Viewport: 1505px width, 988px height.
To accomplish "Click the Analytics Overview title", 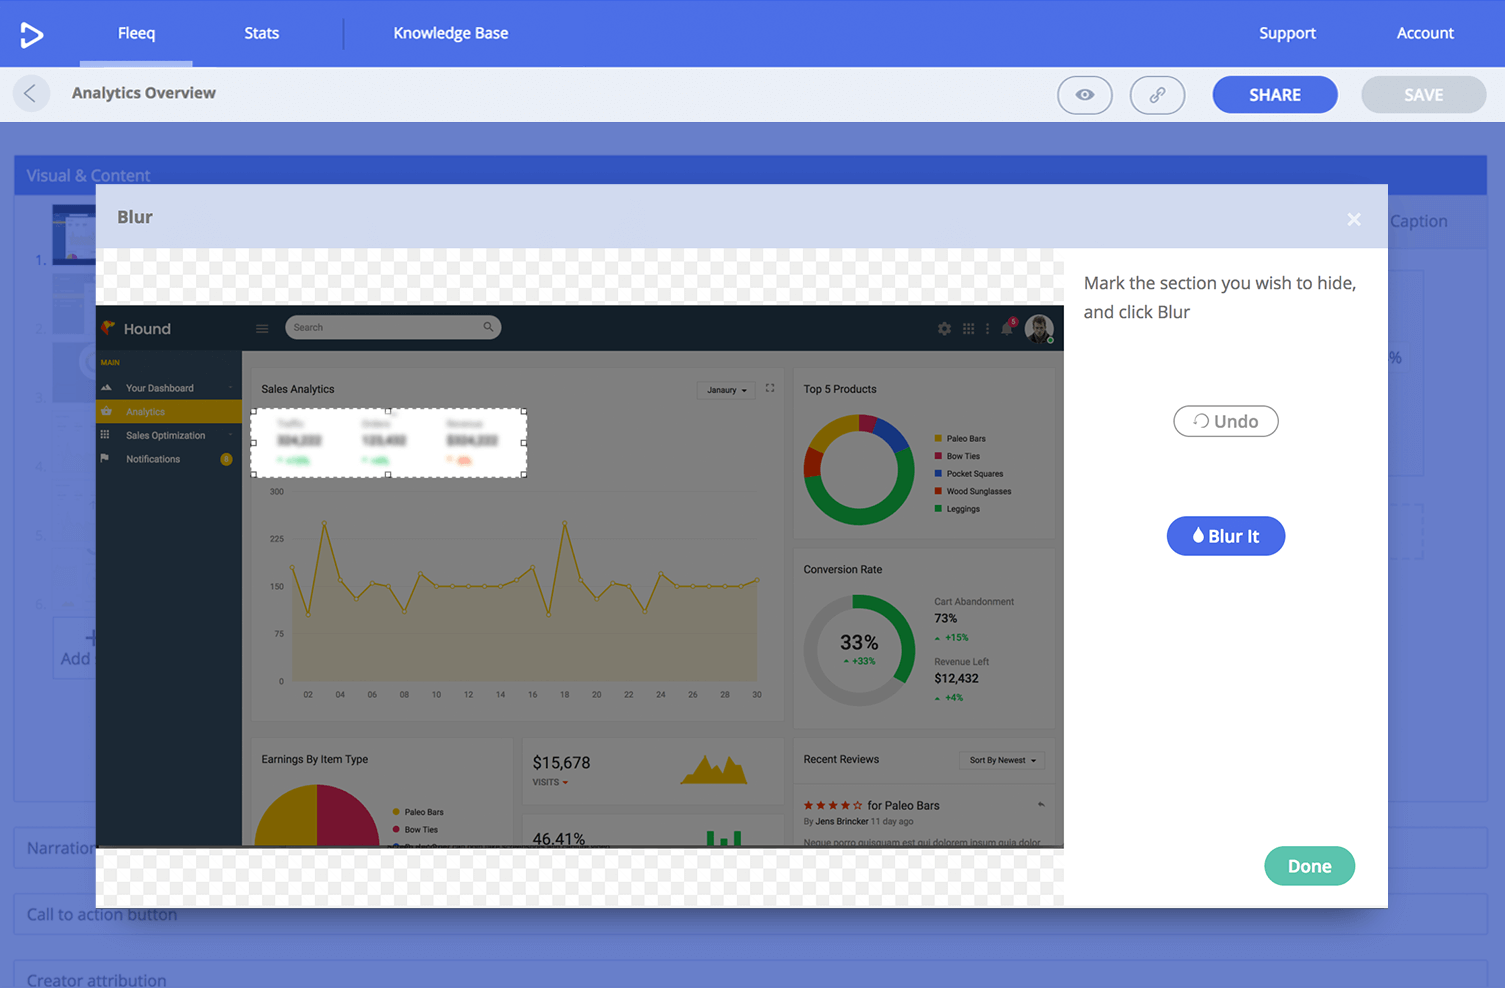I will click(x=144, y=93).
